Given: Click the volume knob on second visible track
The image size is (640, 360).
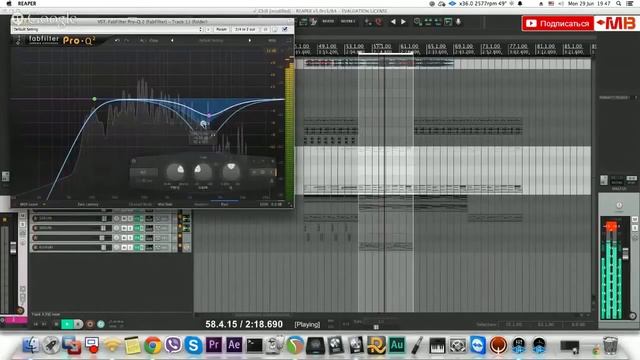Looking at the screenshot, I should click(x=117, y=228).
